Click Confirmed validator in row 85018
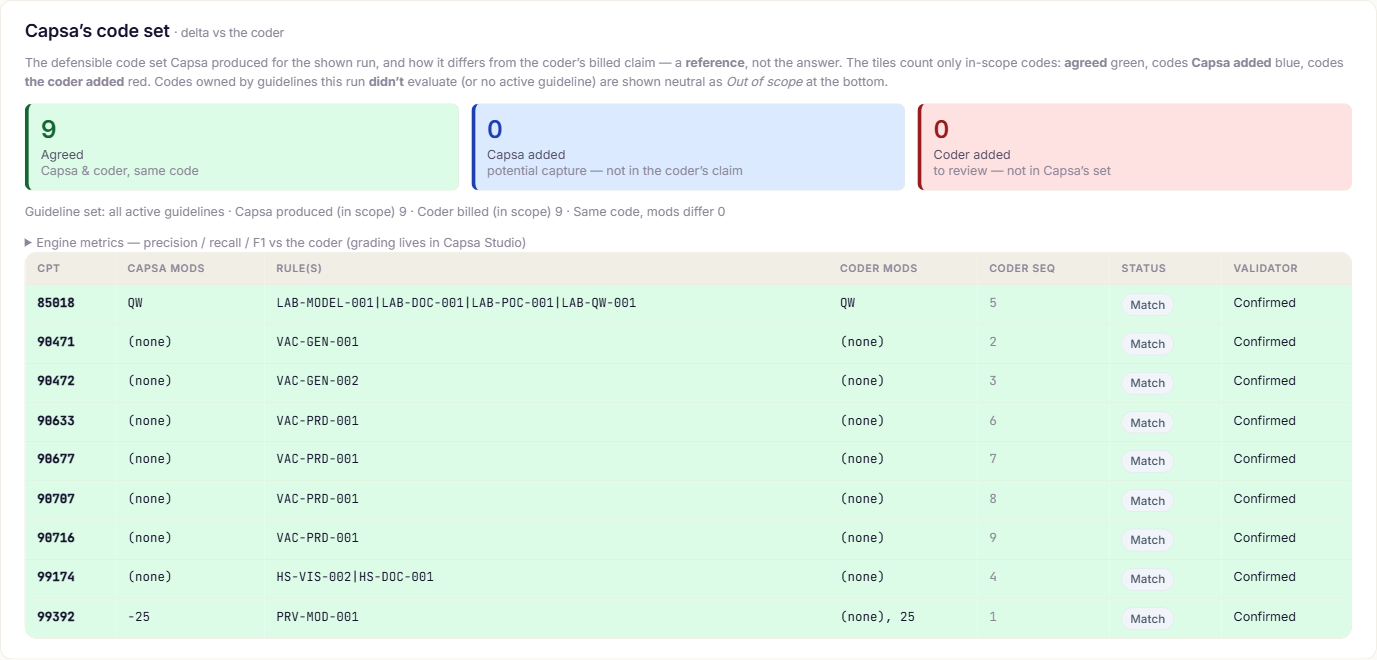Screen dimensions: 1377x660 (1264, 303)
